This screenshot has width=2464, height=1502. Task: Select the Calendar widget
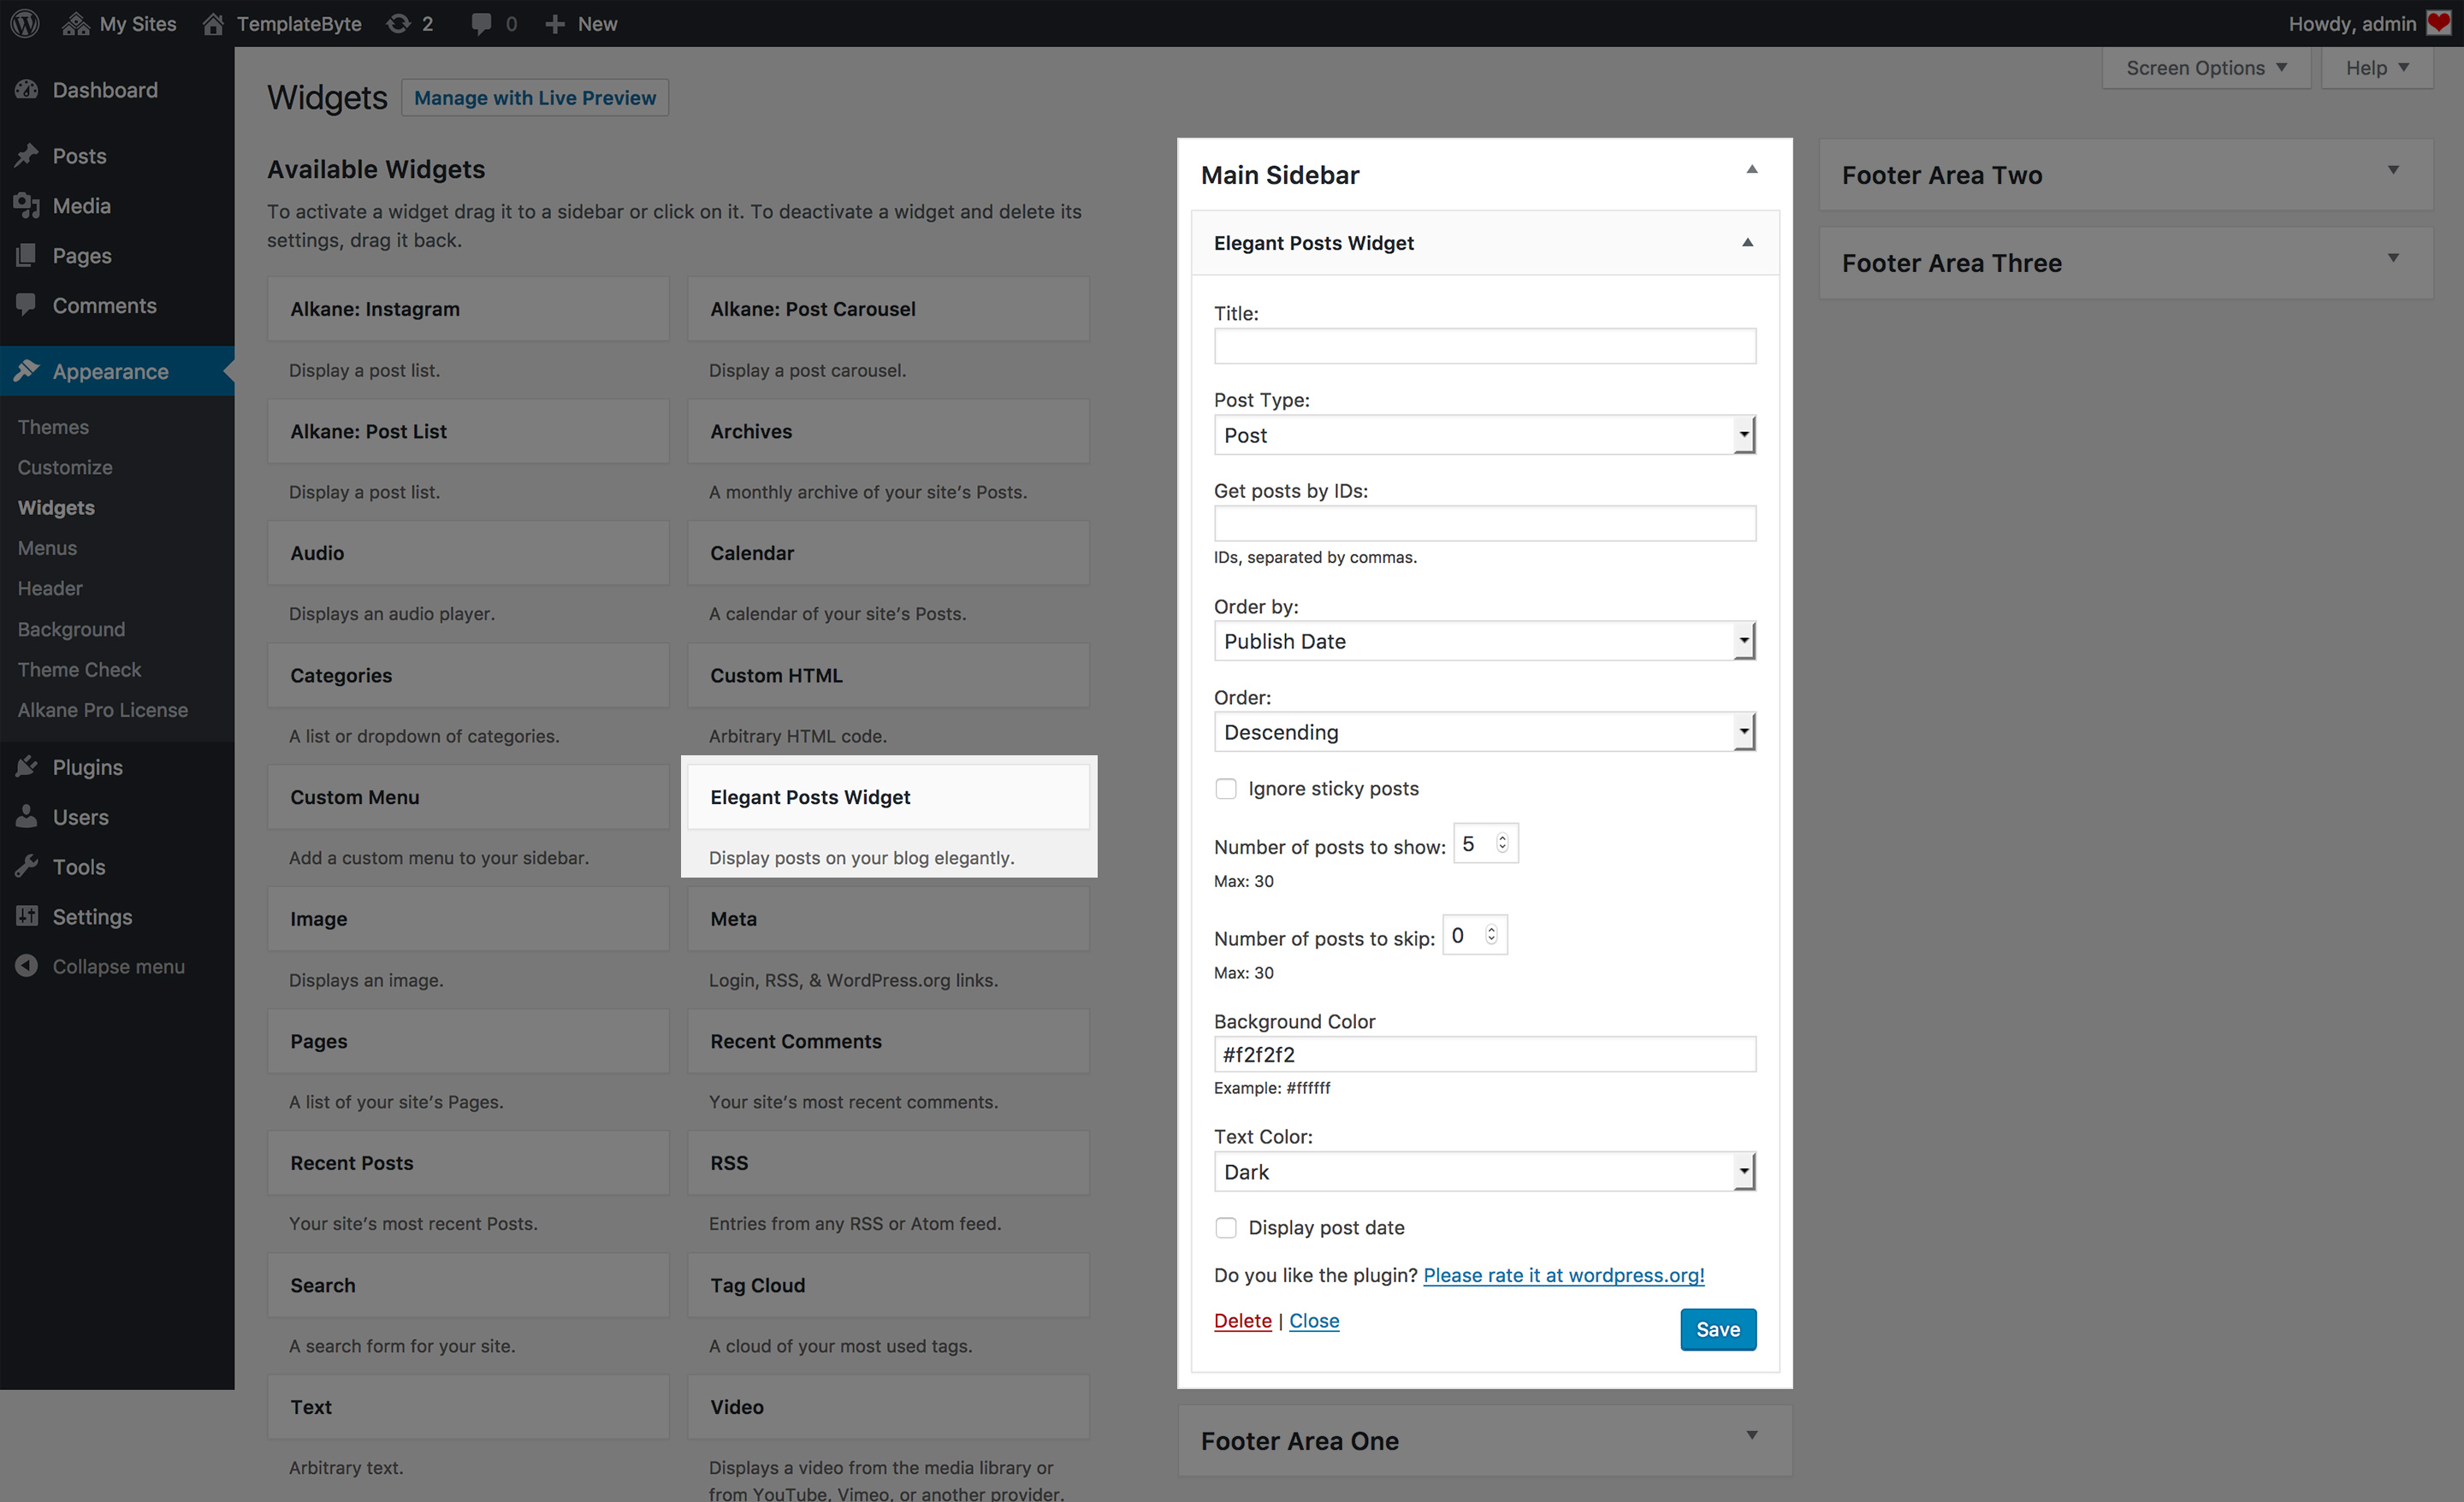[888, 553]
